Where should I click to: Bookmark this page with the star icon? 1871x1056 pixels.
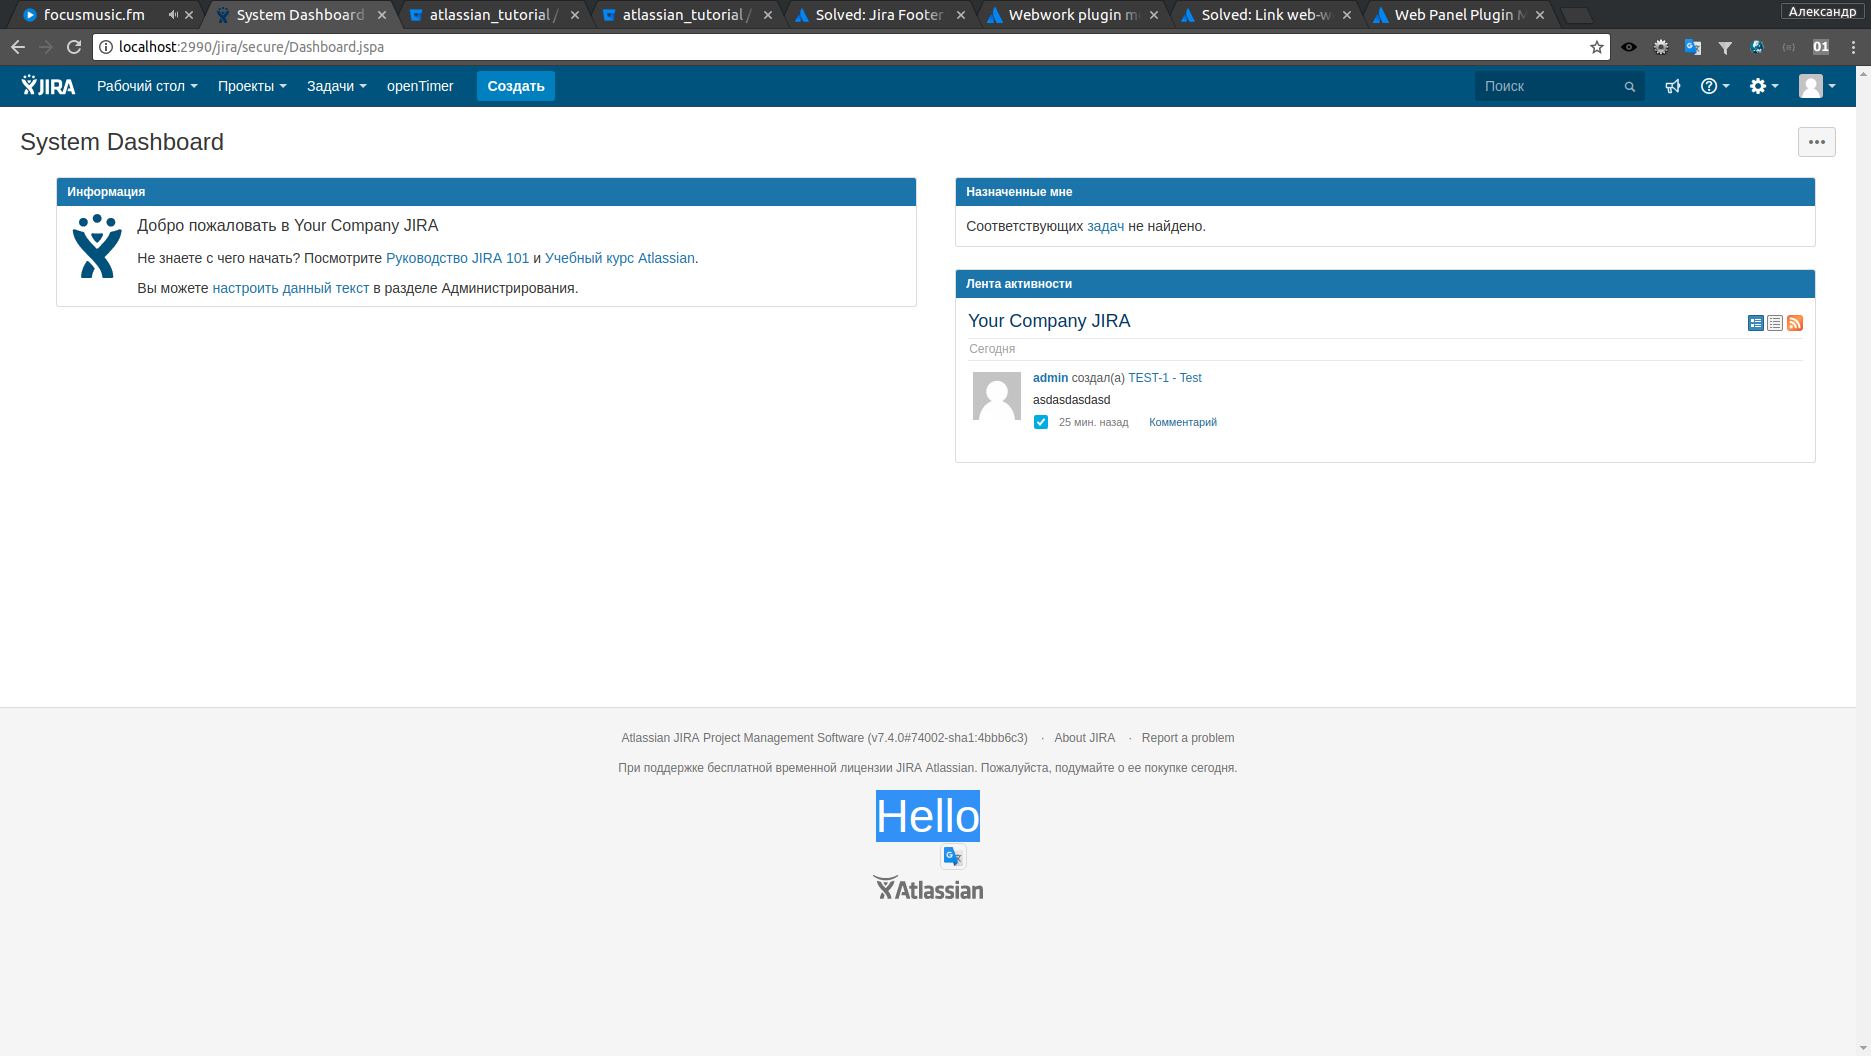[1597, 47]
